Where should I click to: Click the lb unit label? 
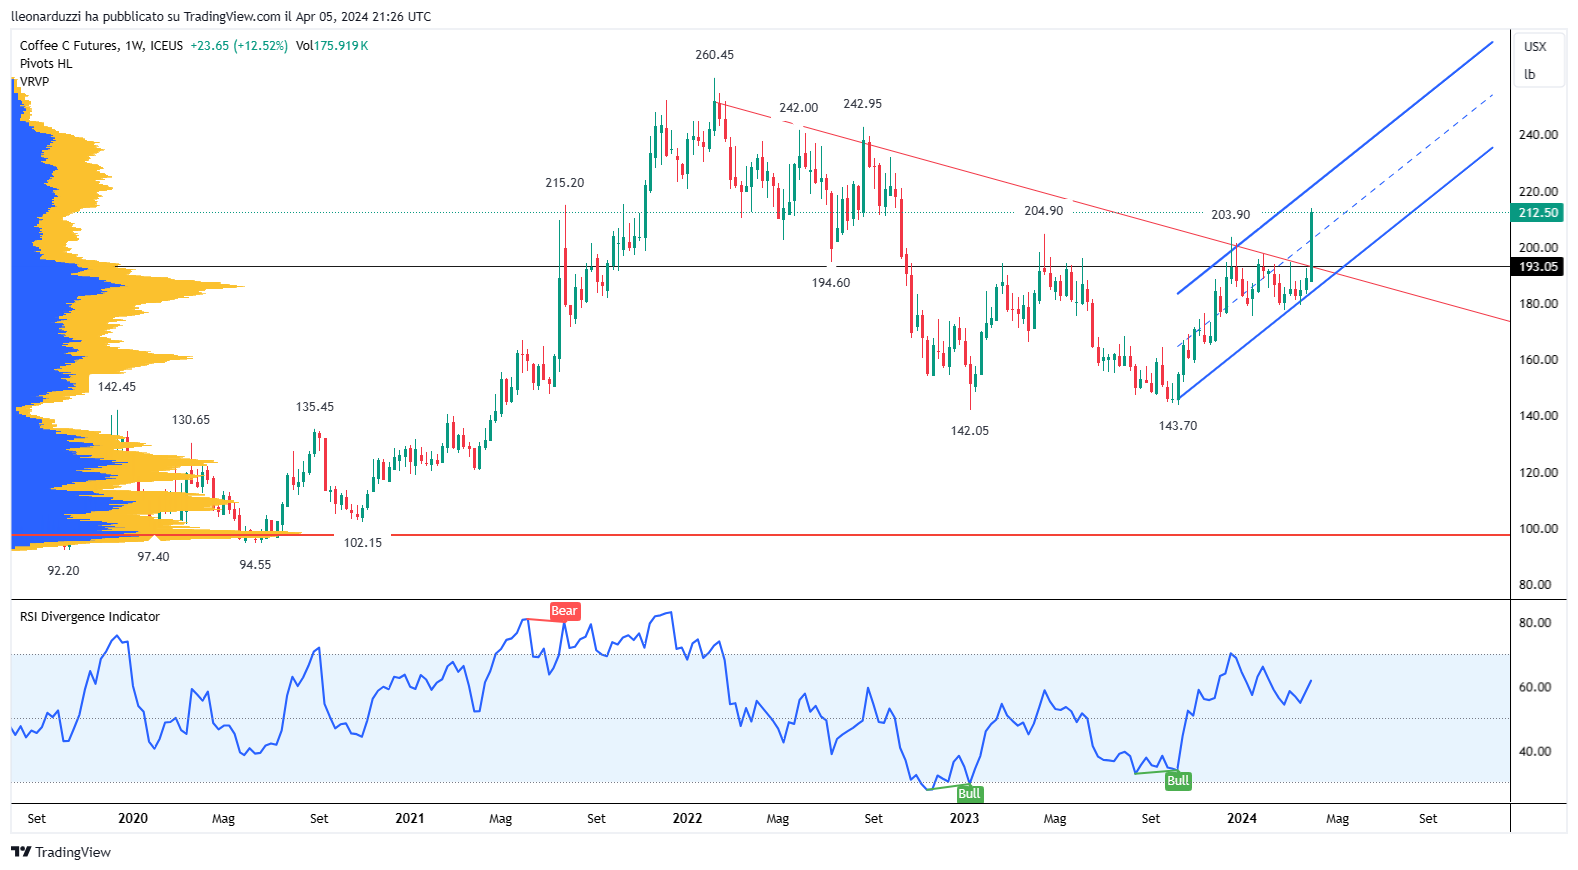[x=1529, y=75]
